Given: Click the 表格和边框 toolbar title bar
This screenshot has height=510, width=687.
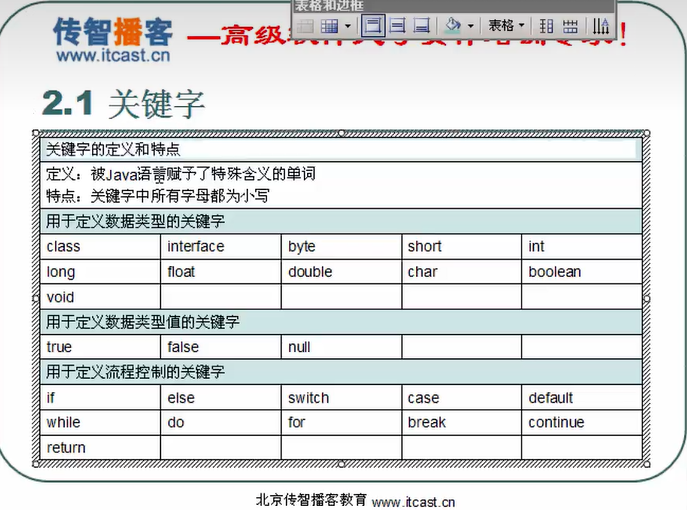Looking at the screenshot, I should point(453,6).
